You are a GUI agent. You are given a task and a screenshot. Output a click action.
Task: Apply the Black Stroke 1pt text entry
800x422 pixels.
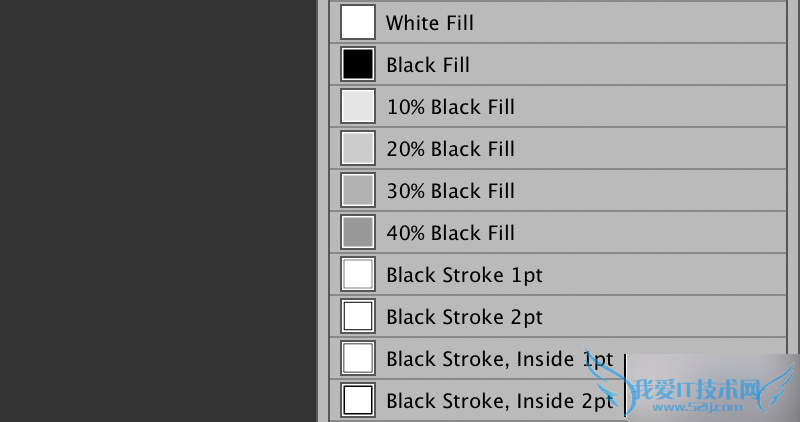coord(464,275)
